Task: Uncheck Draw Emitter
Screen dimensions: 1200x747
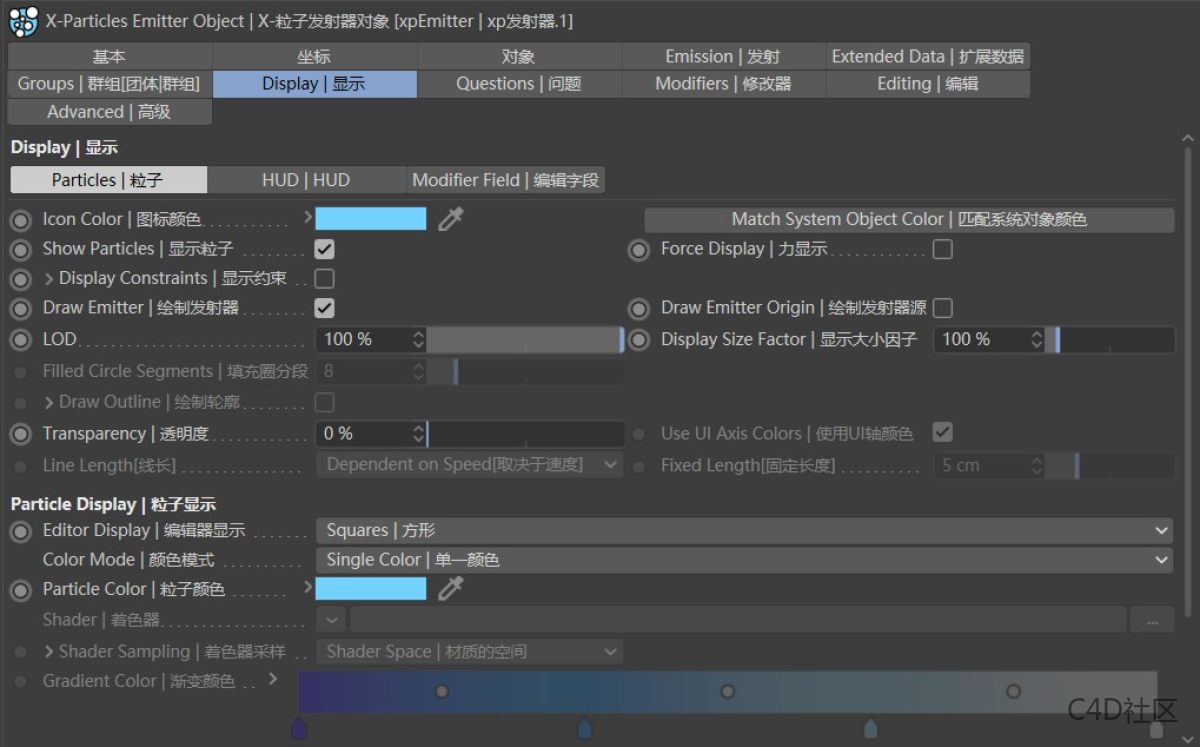Action: (x=323, y=308)
